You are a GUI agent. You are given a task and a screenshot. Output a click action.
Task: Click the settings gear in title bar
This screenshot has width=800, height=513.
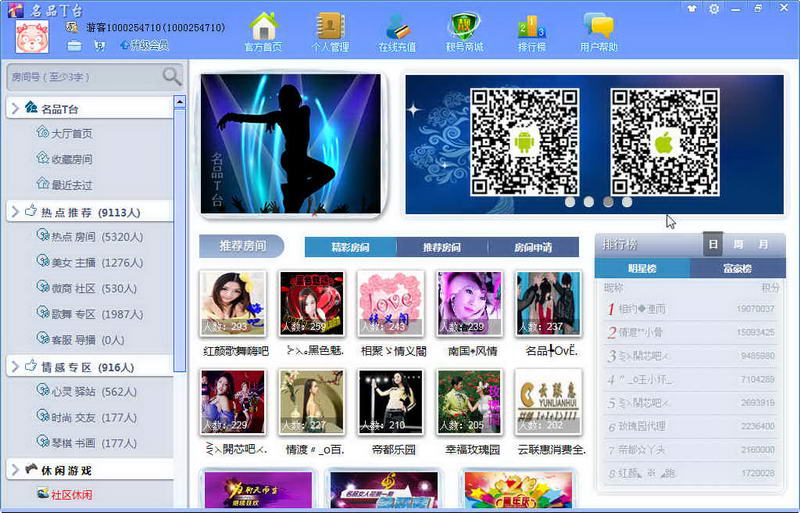pos(714,9)
